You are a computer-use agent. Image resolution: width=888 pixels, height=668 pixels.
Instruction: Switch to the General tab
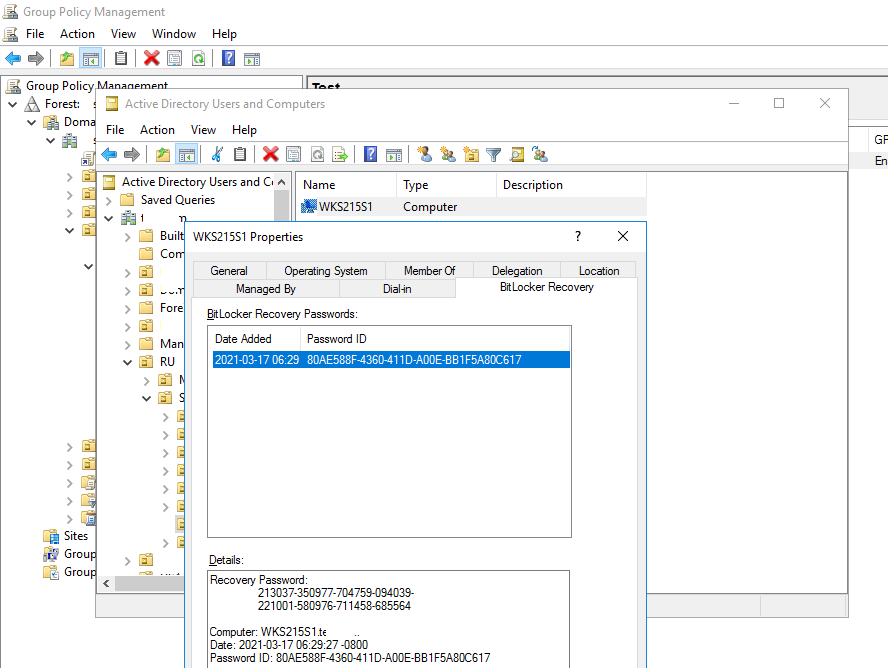229,271
